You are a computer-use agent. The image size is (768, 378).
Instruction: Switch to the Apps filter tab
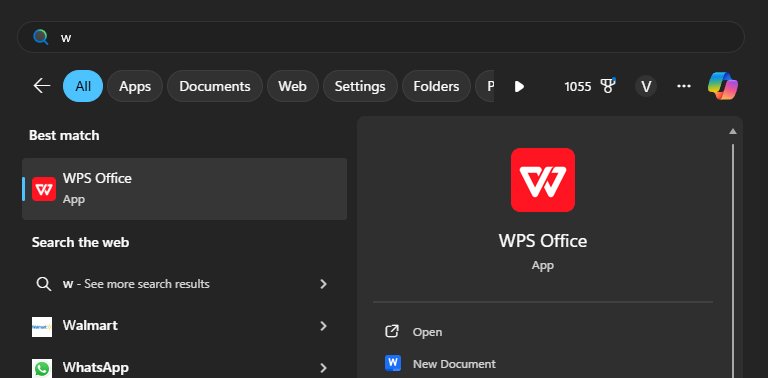[x=135, y=86]
